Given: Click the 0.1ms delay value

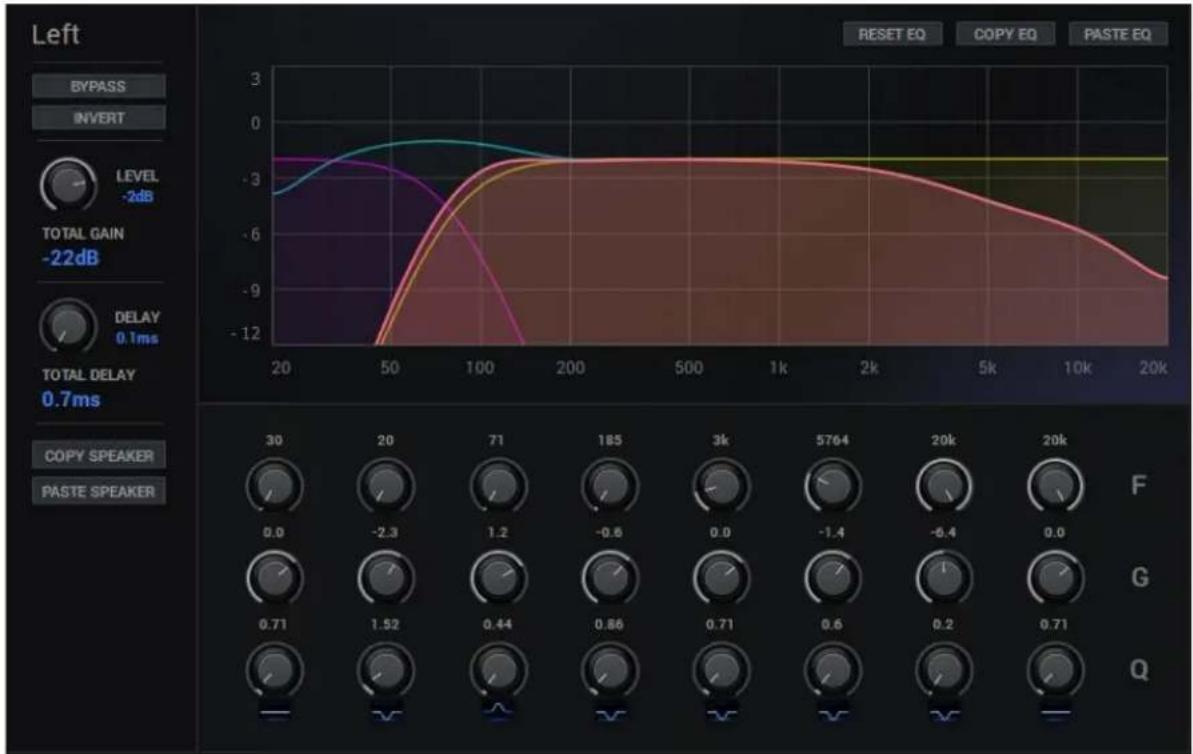Looking at the screenshot, I should (137, 339).
